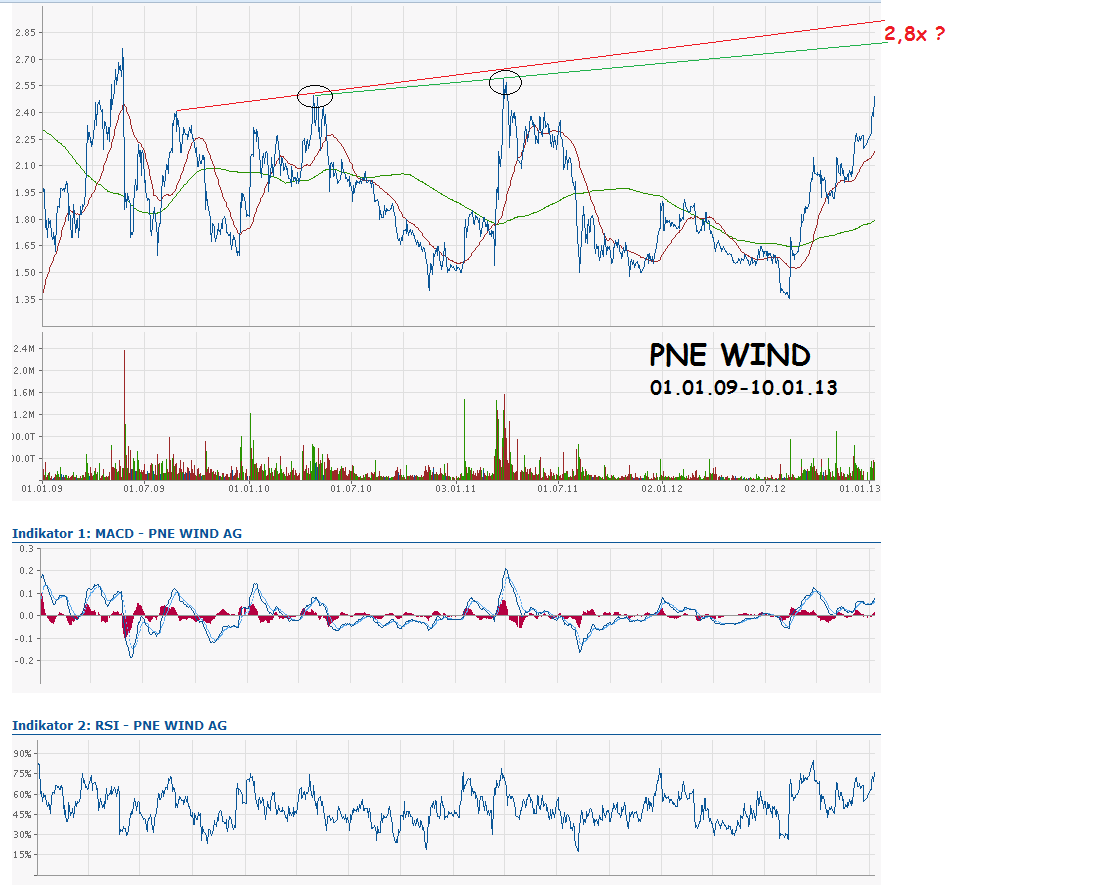The width and height of the screenshot is (1096, 891).
Task: Click volume axis label 2.0M
Action: [x=24, y=370]
